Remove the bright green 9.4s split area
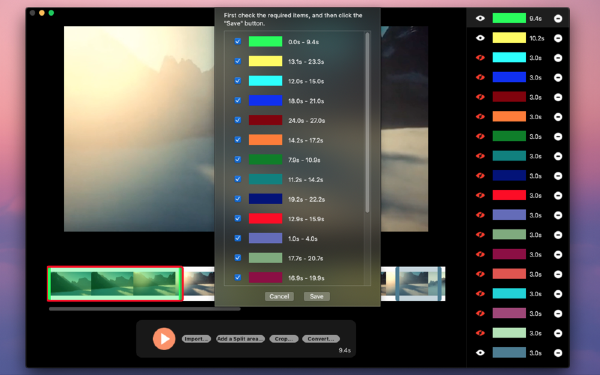Viewport: 600px width, 375px height. tap(558, 18)
